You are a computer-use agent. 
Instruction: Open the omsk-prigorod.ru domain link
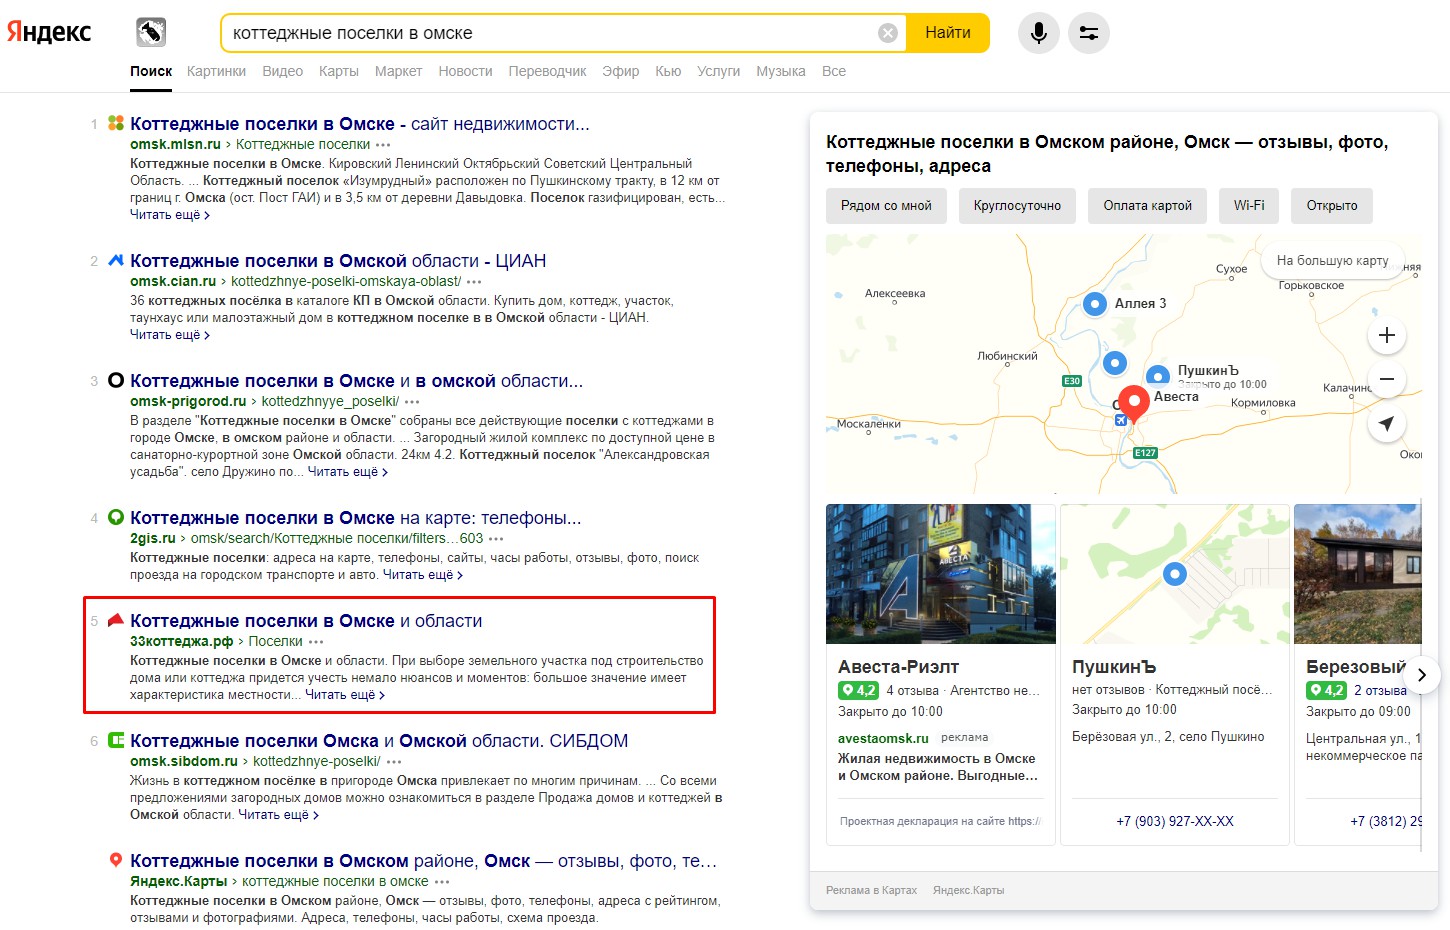(188, 401)
